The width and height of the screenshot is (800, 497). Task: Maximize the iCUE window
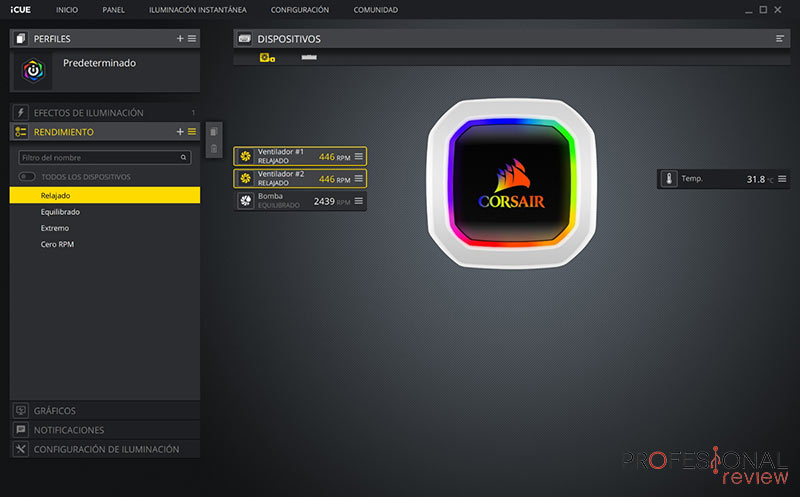[x=763, y=10]
